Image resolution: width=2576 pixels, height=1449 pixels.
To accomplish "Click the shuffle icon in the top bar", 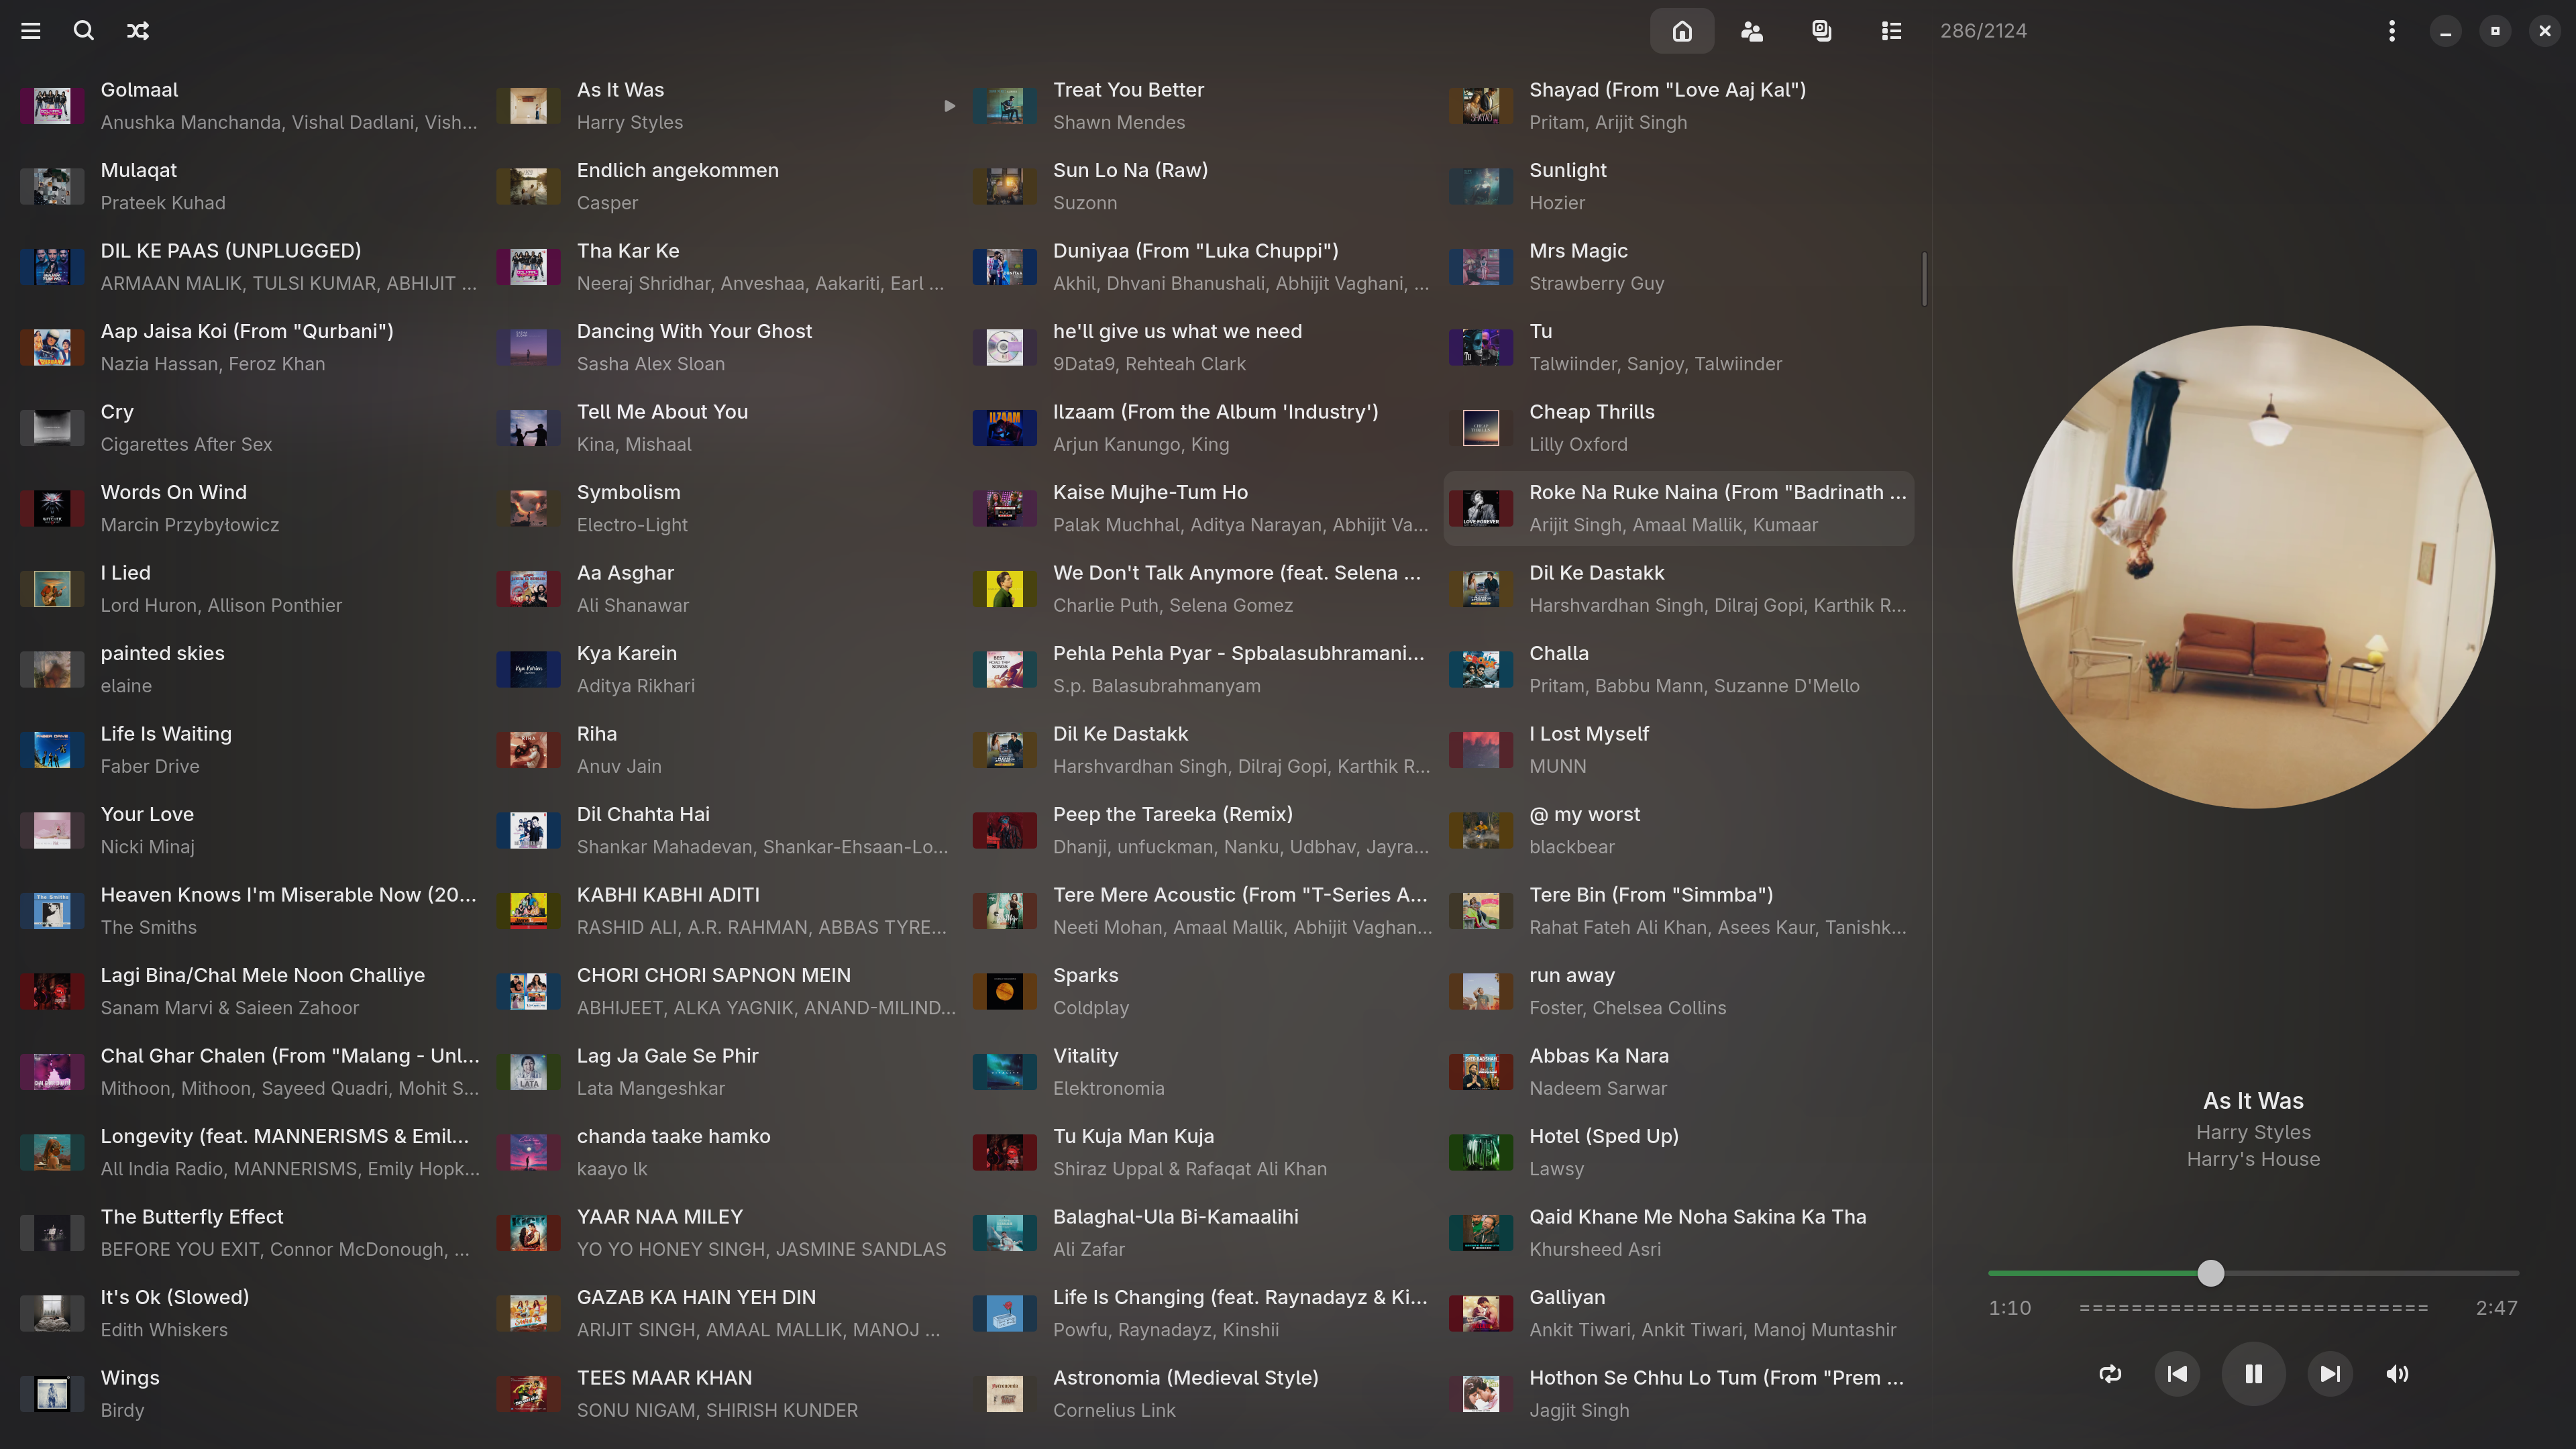I will [x=138, y=31].
